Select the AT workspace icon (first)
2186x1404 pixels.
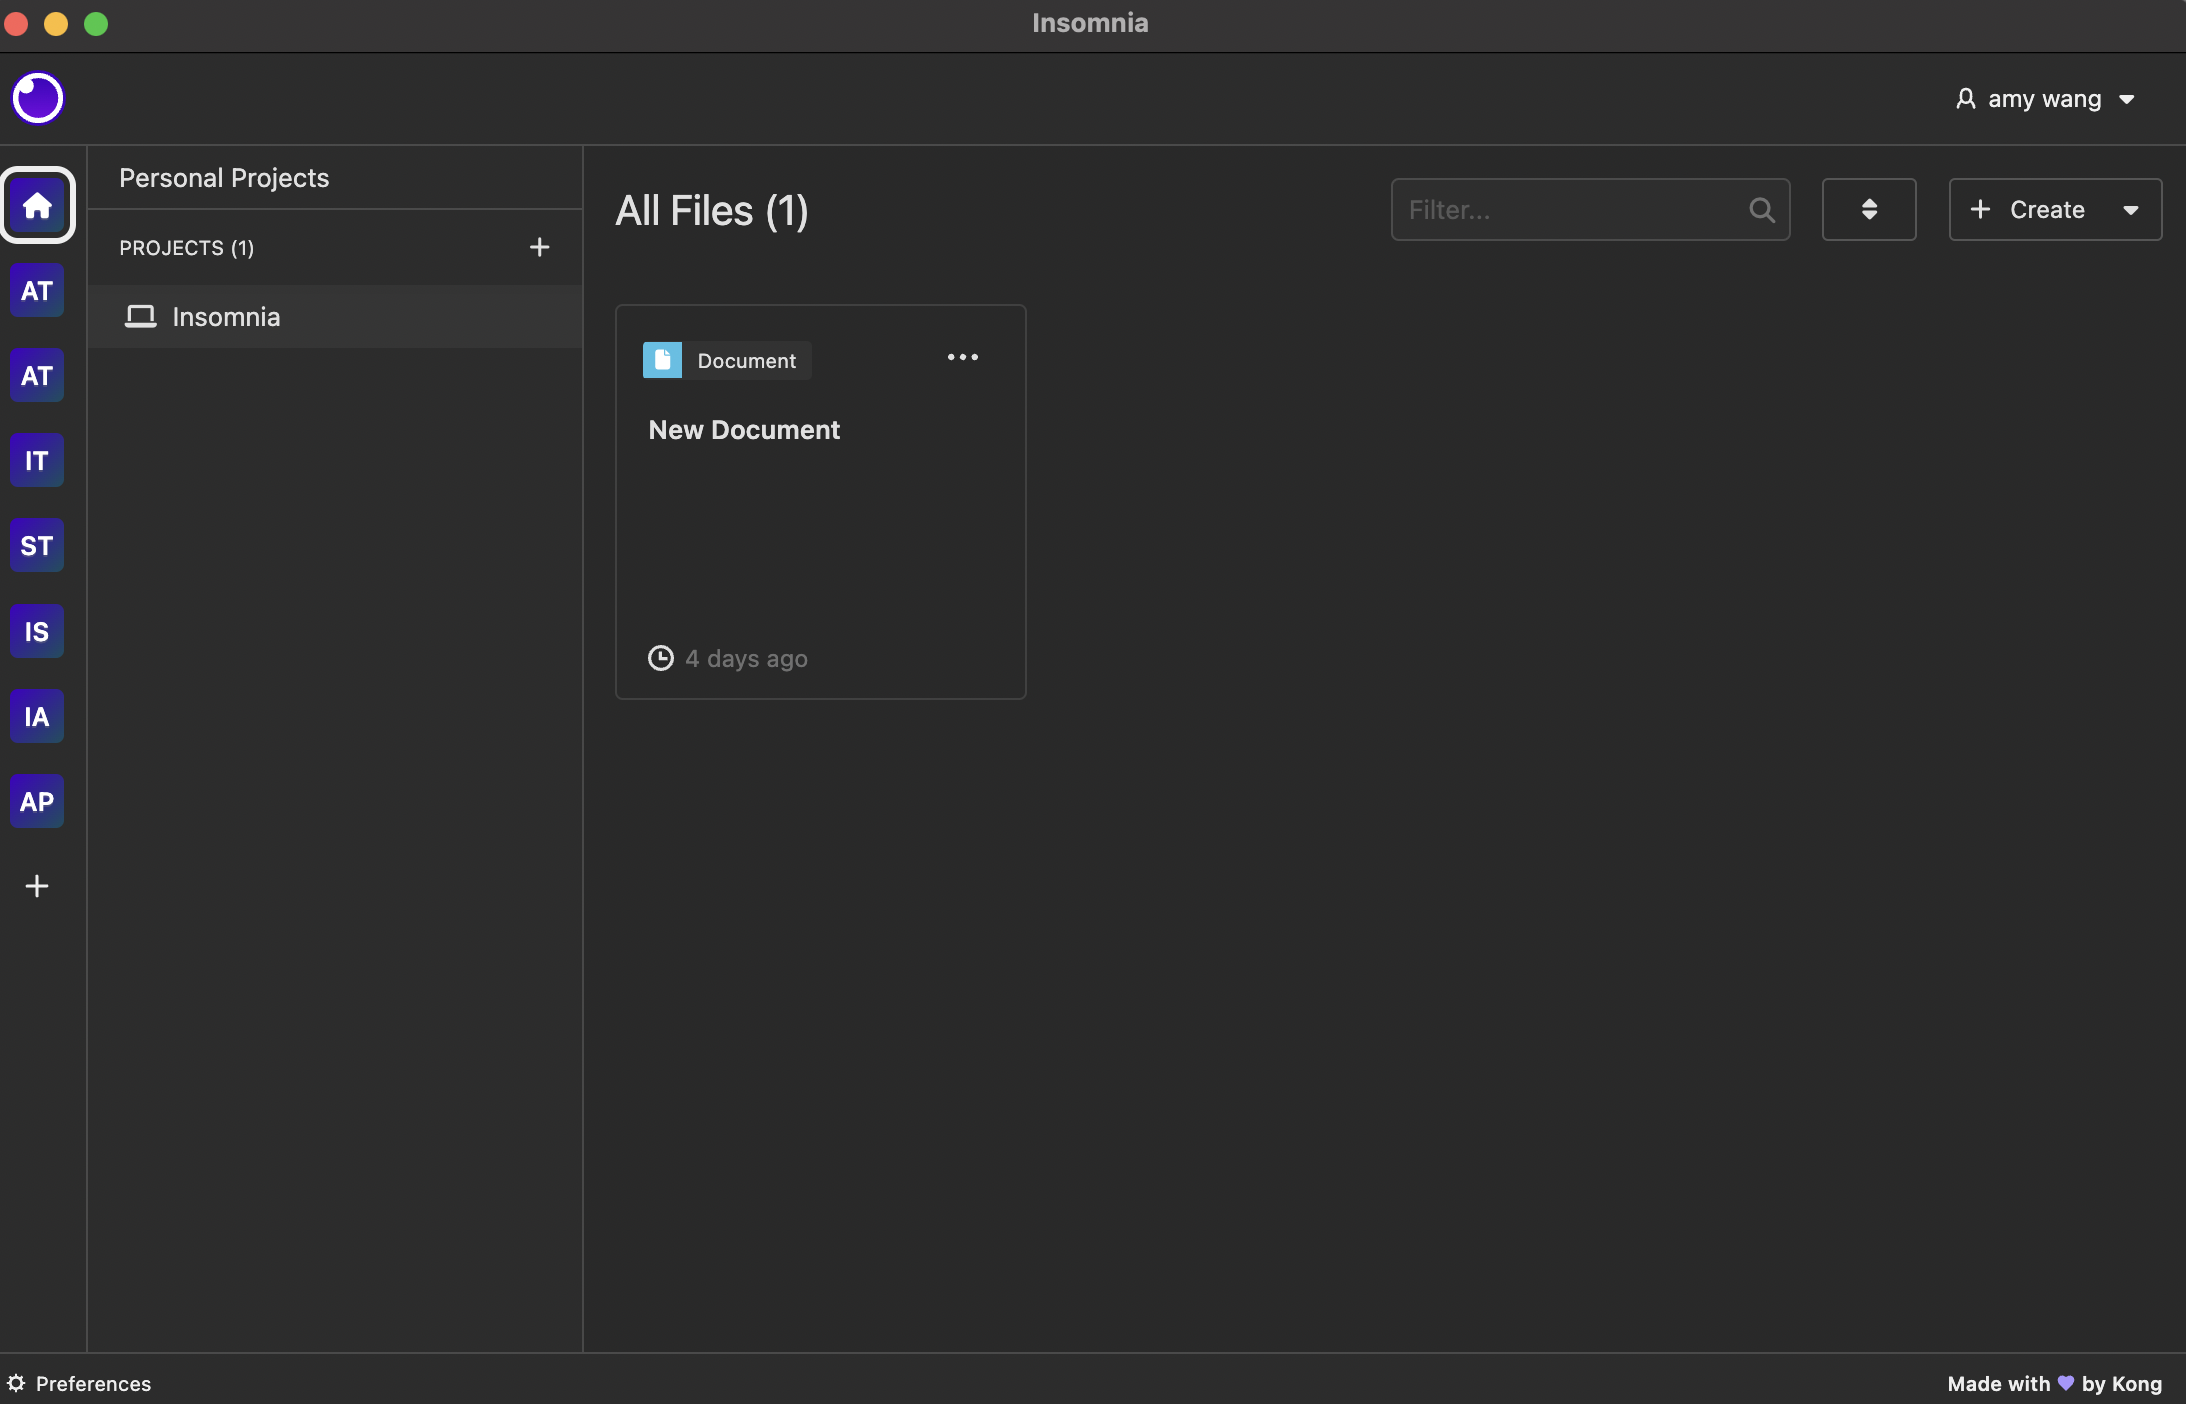(37, 290)
